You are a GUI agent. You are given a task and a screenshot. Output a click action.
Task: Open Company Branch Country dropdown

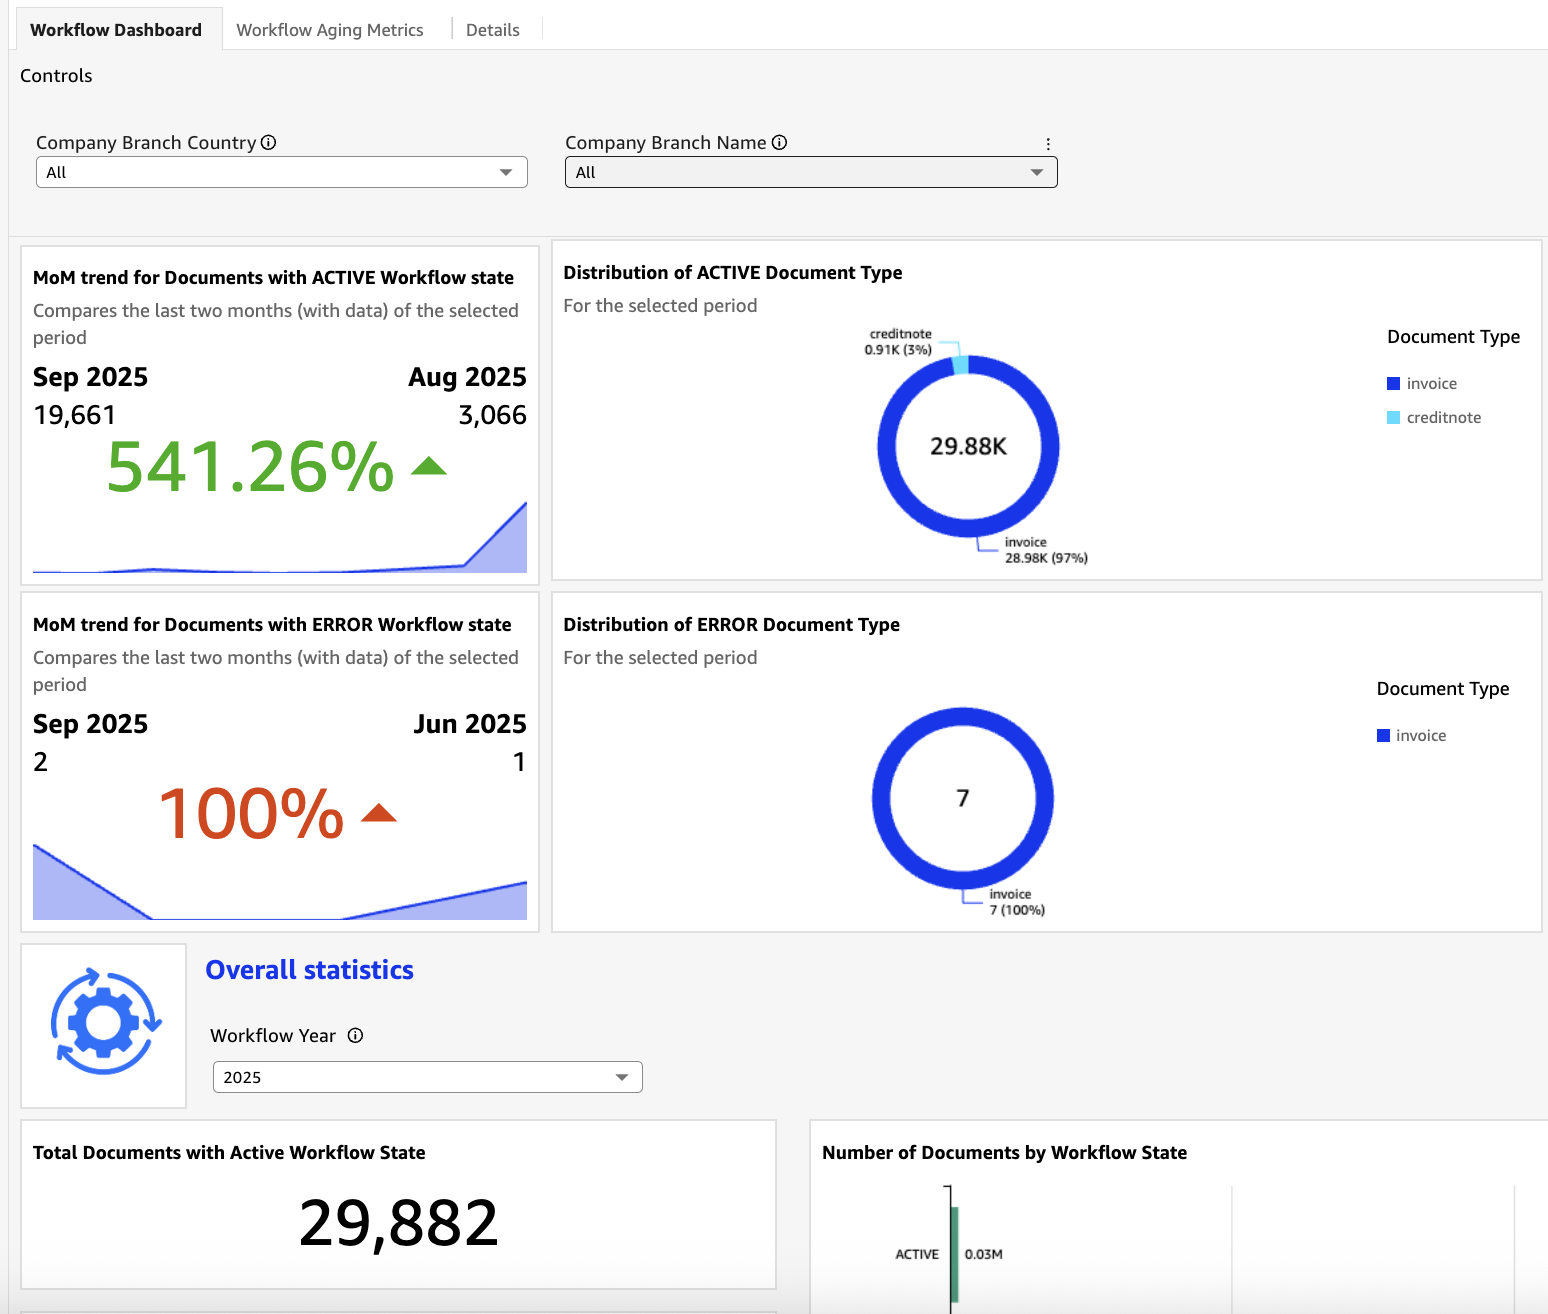pos(281,172)
